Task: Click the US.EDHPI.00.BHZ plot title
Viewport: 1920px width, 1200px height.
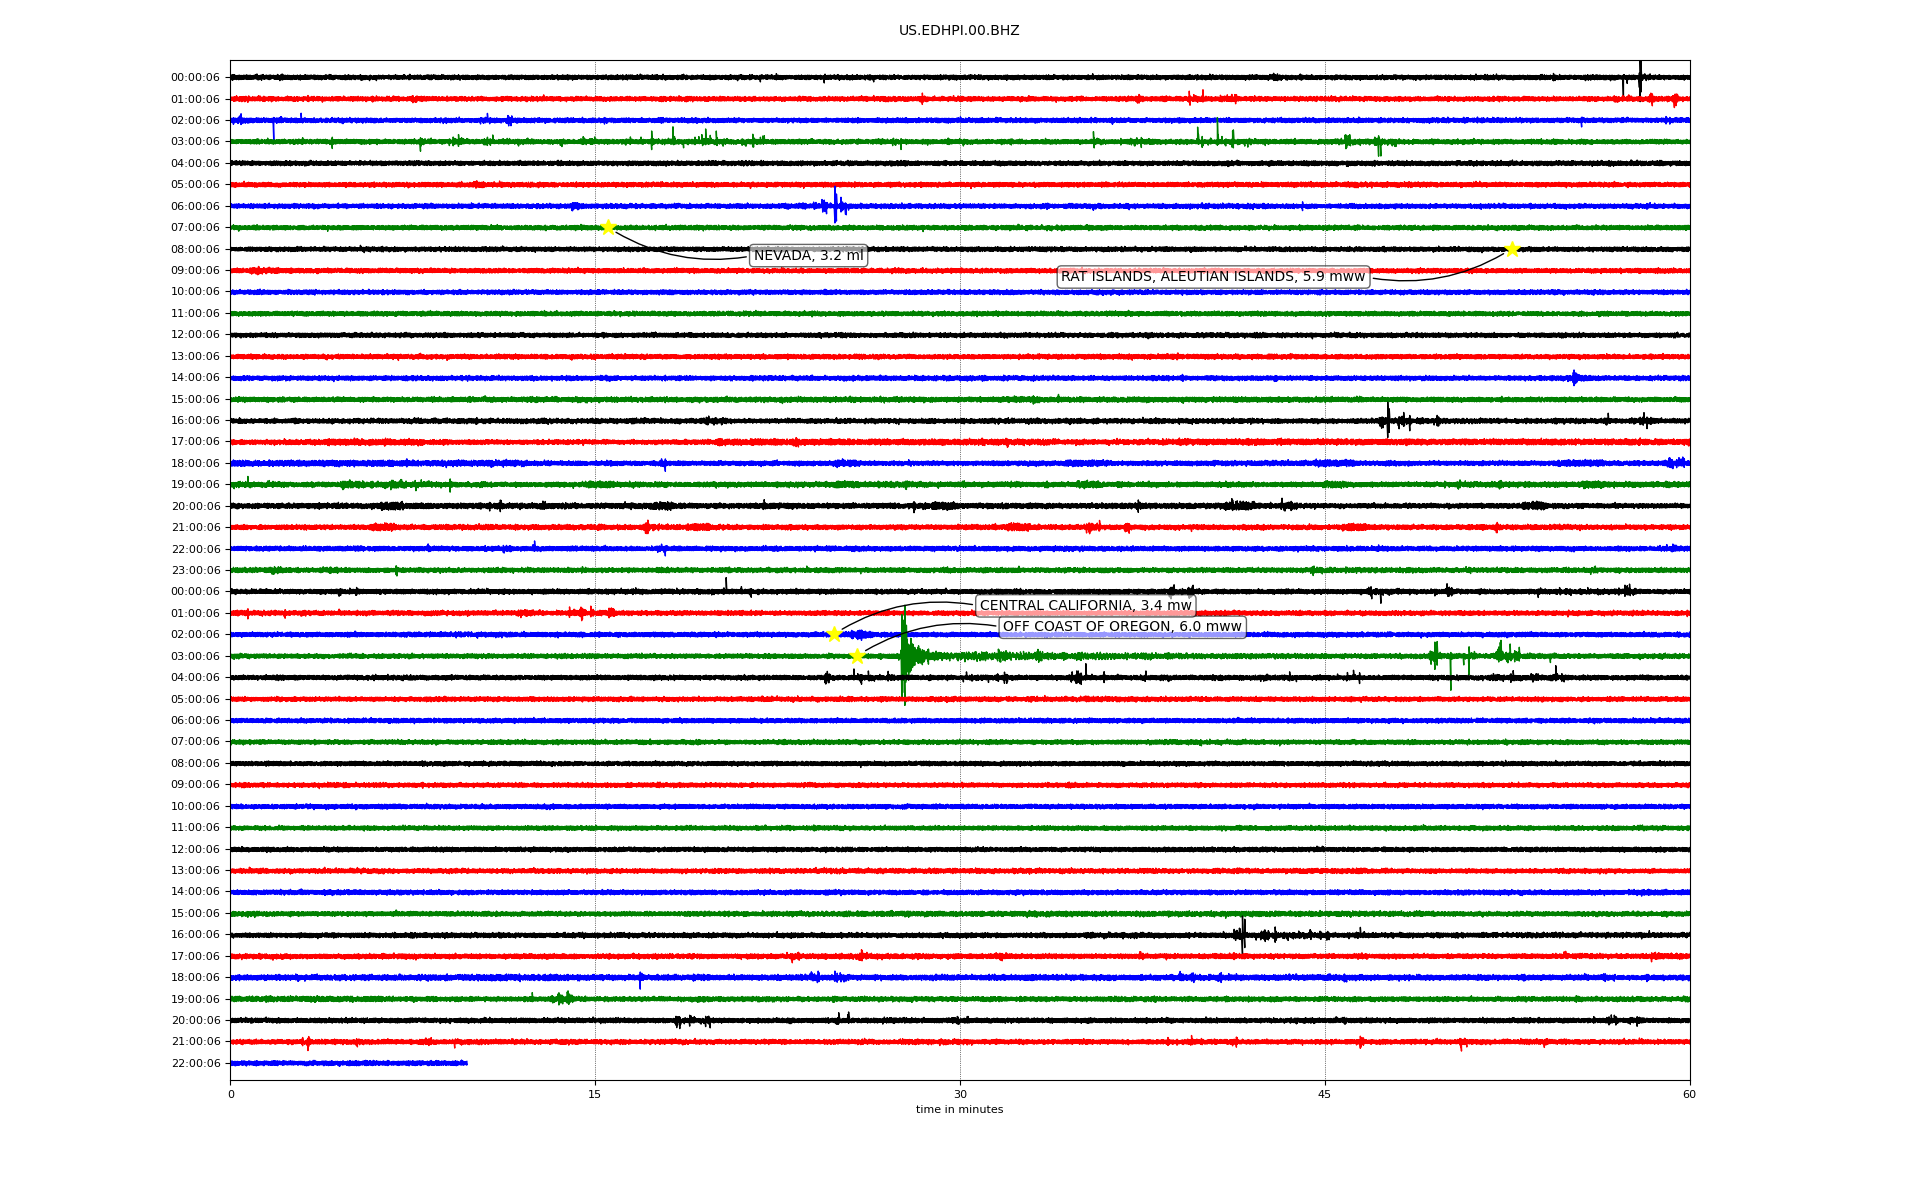Action: pyautogui.click(x=959, y=31)
